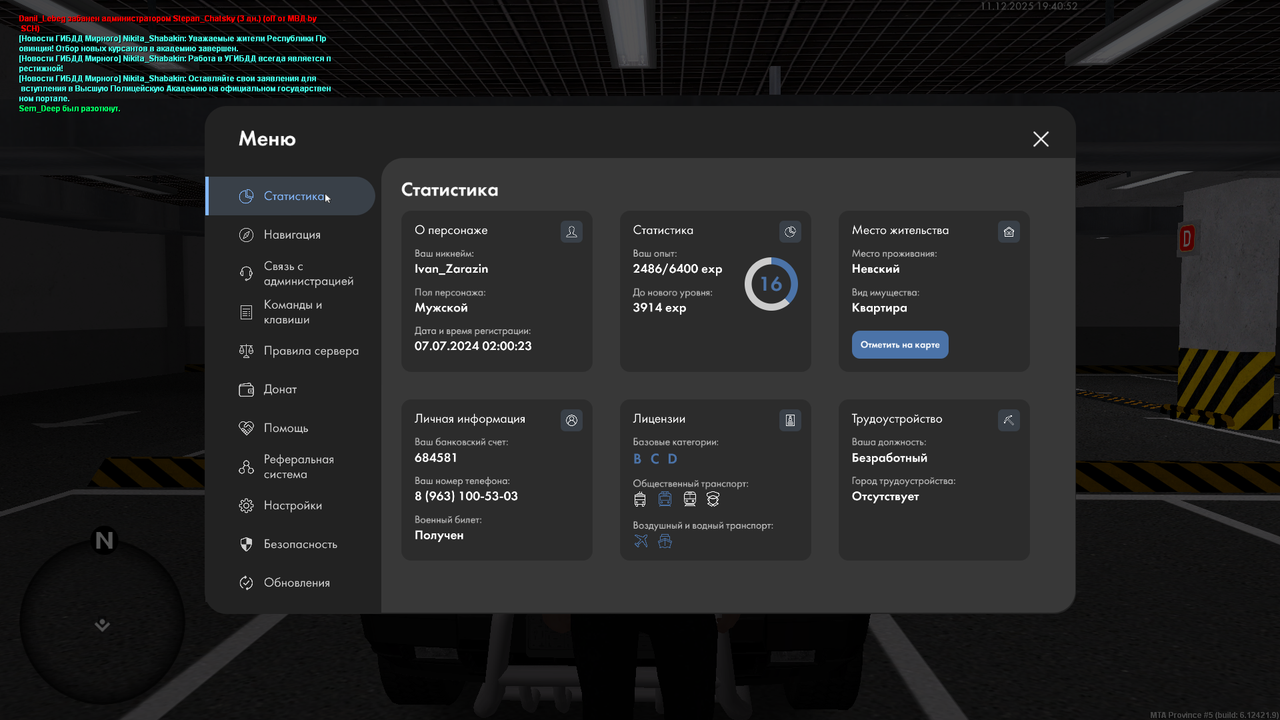The width and height of the screenshot is (1280, 720).
Task: Click the user circle icon in Личная информация
Action: click(x=571, y=421)
